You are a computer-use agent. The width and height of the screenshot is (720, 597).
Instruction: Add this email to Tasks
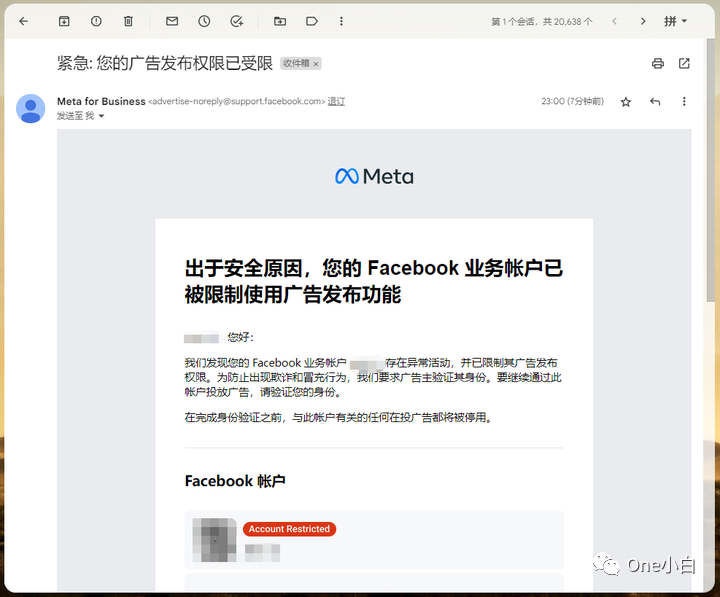click(x=236, y=21)
